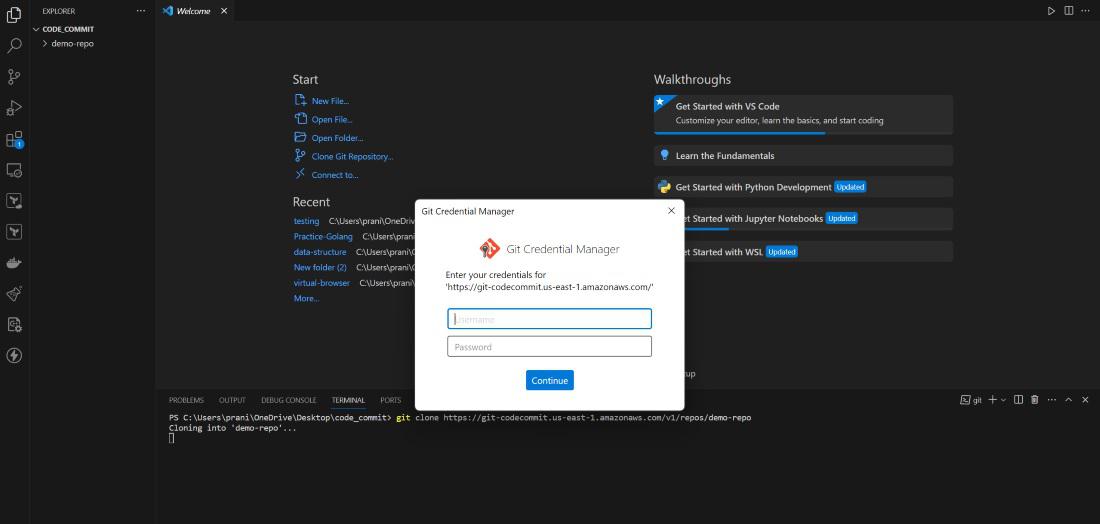
Task: Open Remote Explorer in activity bar
Action: click(x=14, y=170)
